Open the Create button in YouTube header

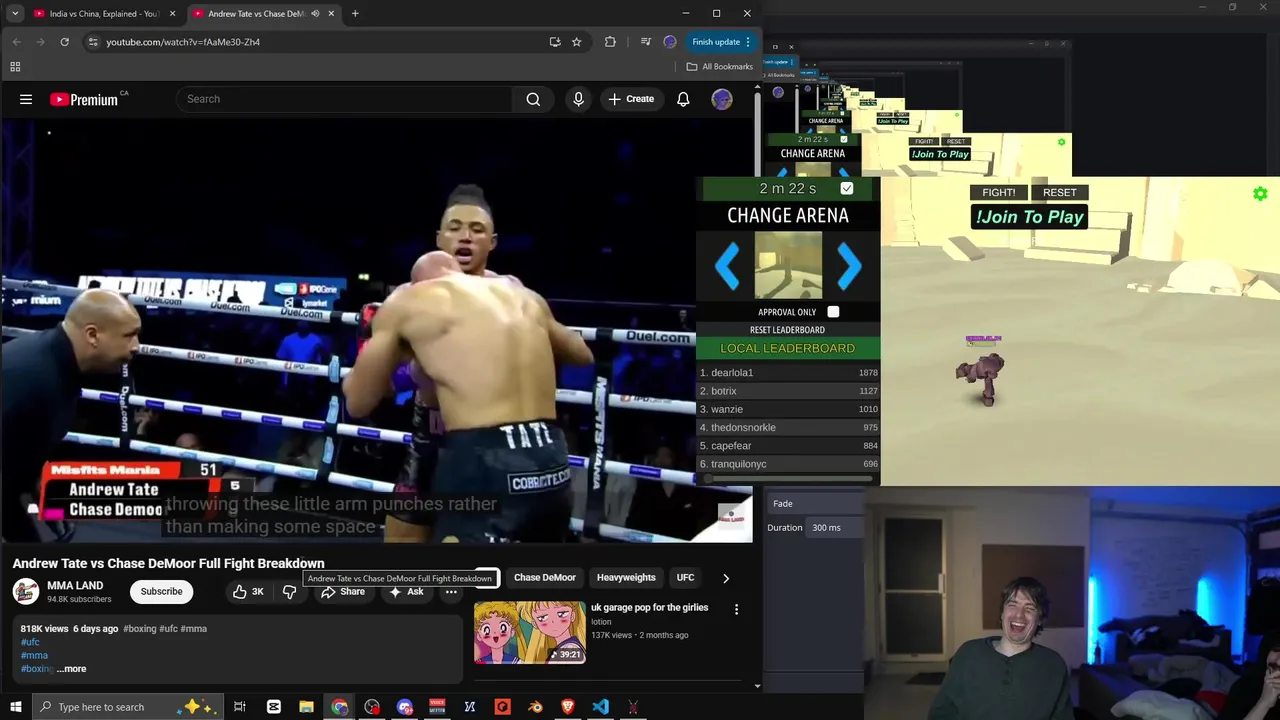pyautogui.click(x=631, y=99)
